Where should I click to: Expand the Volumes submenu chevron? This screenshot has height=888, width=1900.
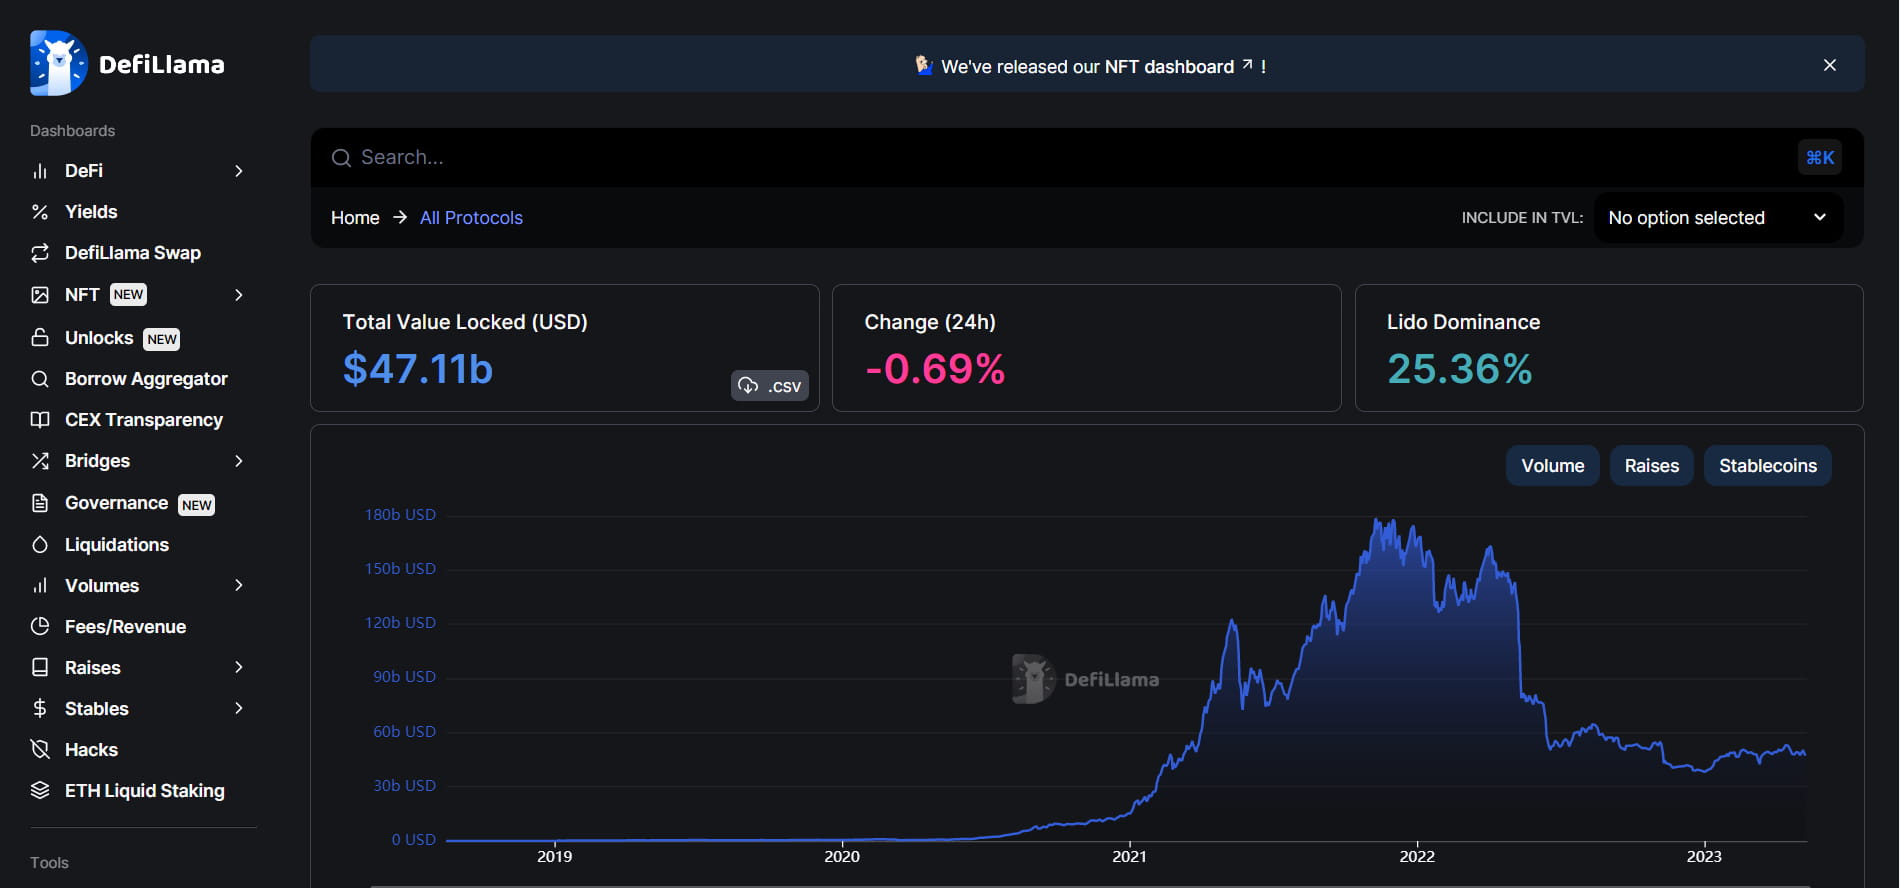click(x=239, y=585)
